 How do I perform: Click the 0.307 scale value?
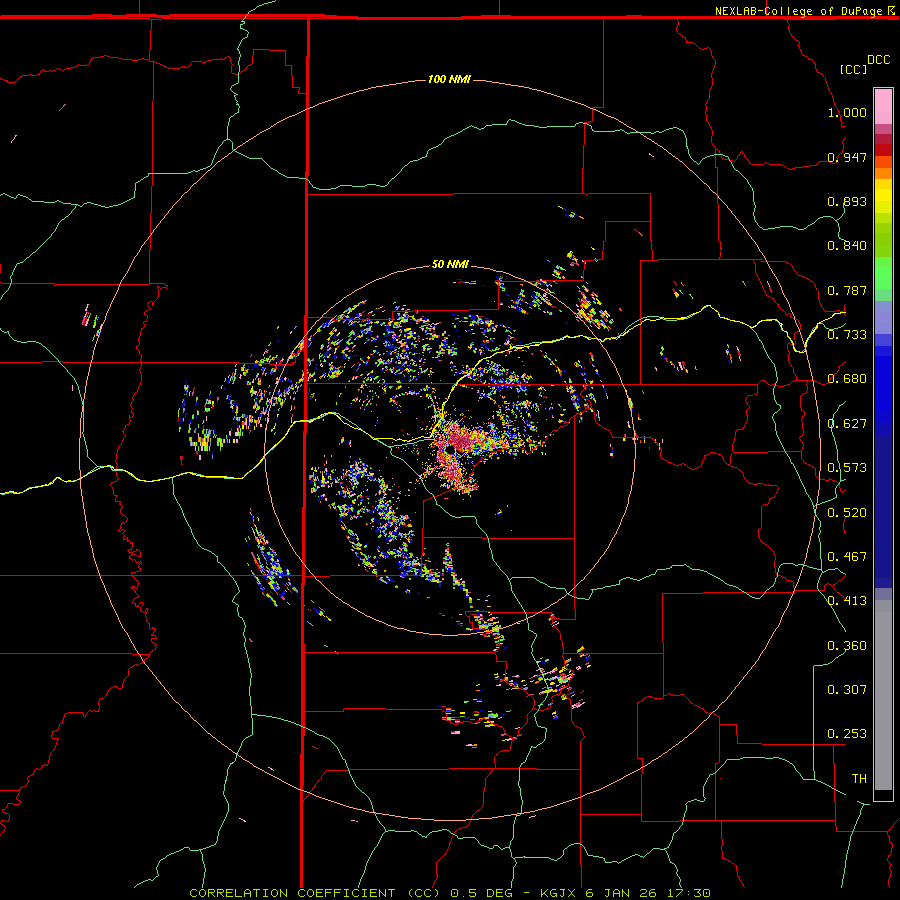847,690
